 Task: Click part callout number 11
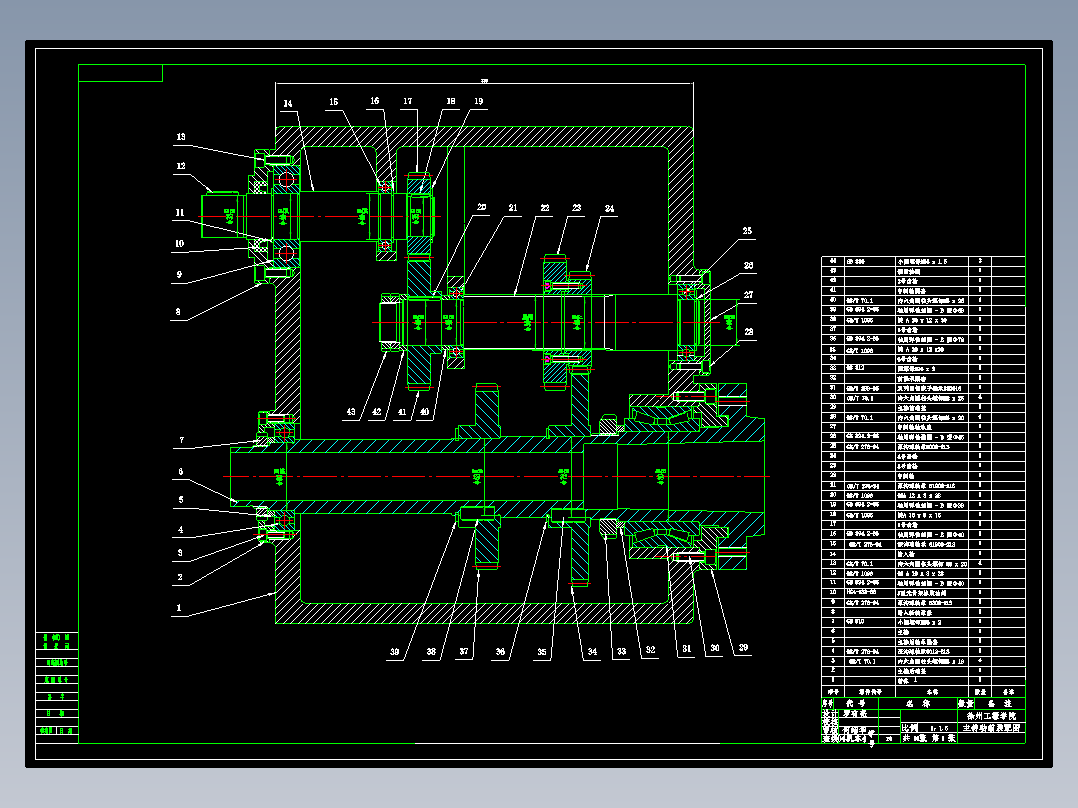coord(180,212)
